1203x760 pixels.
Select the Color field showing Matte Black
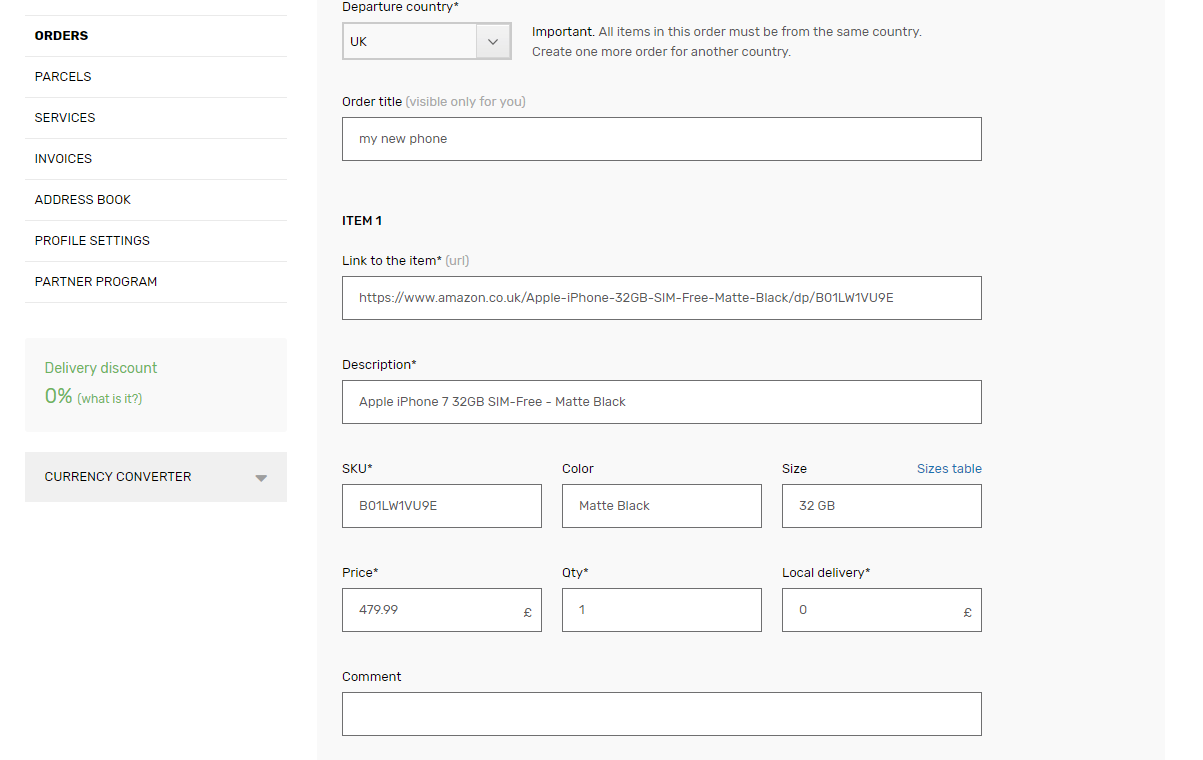pyautogui.click(x=661, y=506)
